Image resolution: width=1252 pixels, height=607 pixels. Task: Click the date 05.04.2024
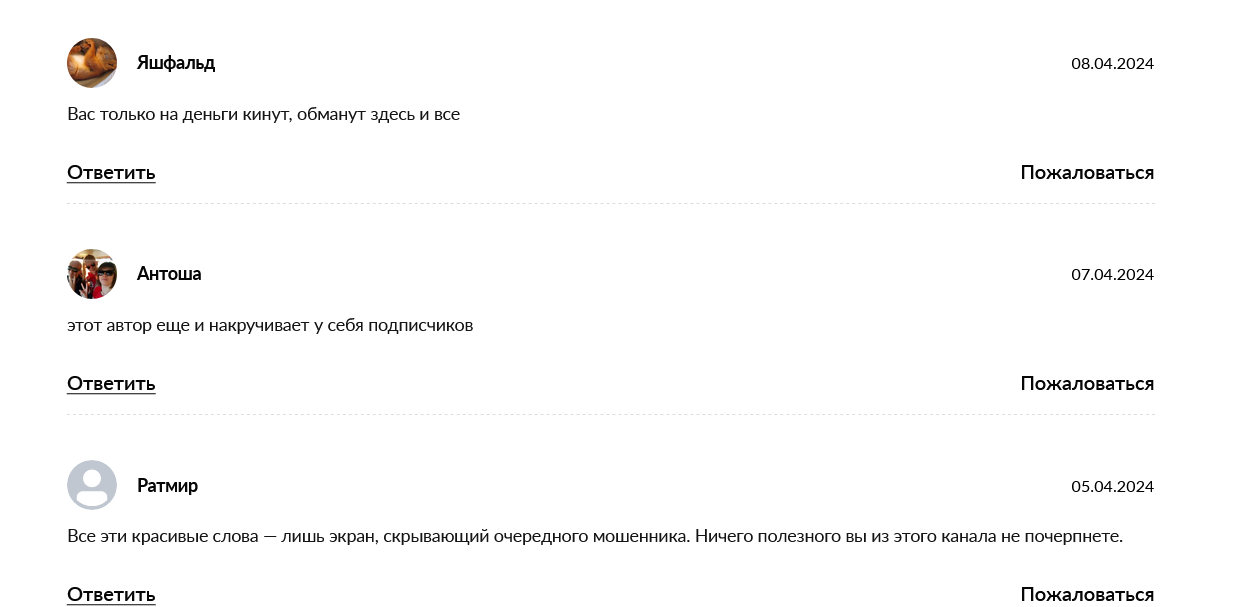pos(1112,487)
